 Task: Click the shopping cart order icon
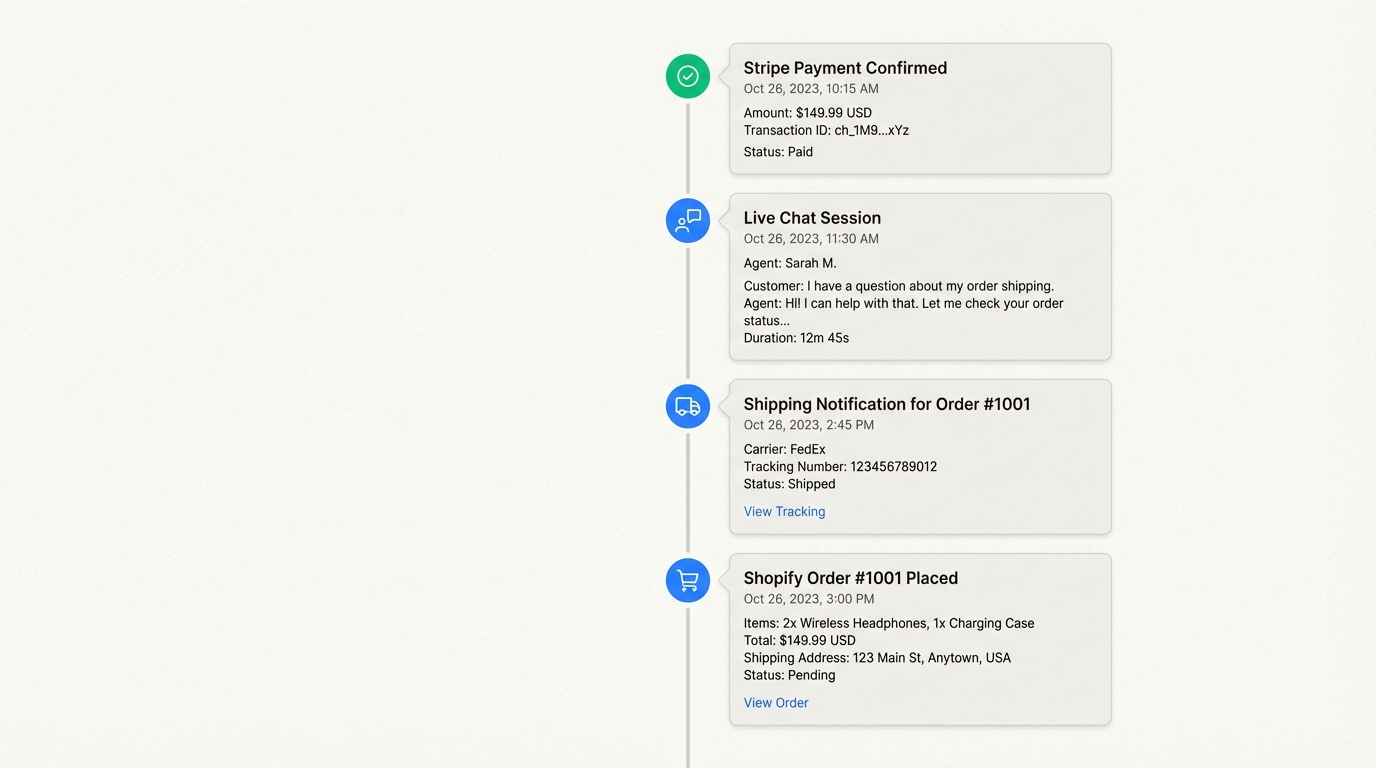pyautogui.click(x=688, y=580)
